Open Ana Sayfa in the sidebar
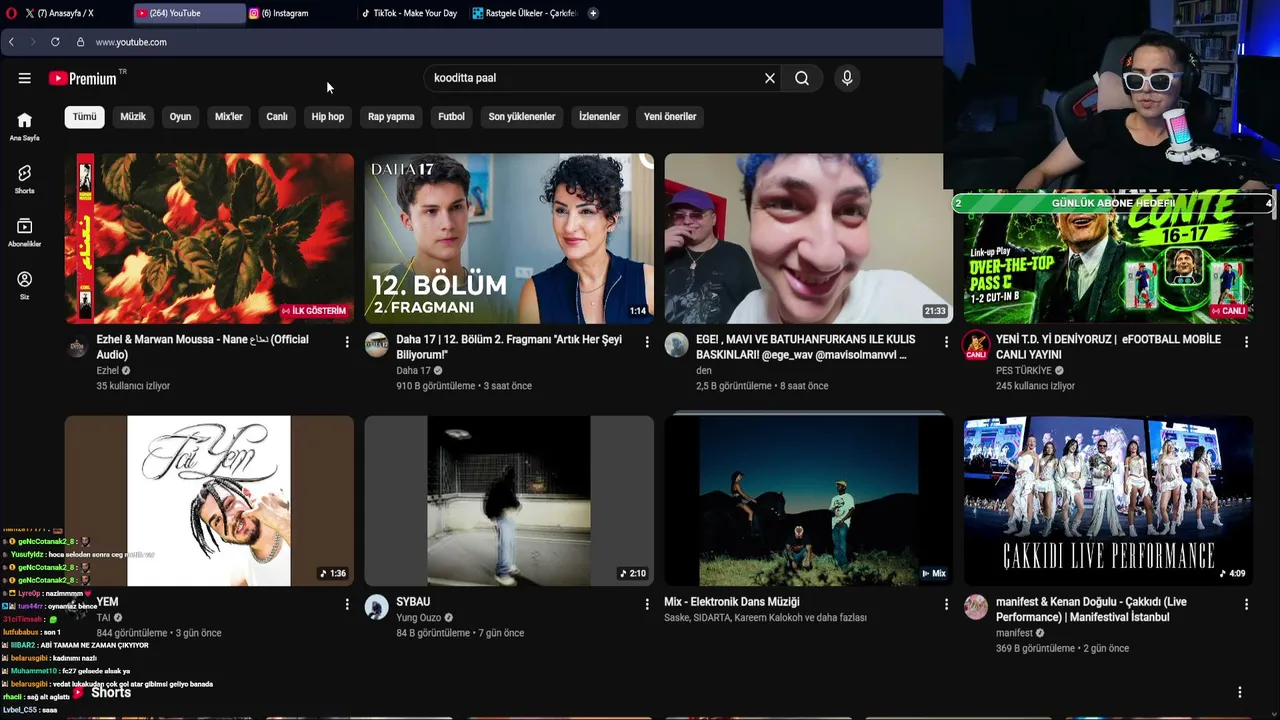 coord(24,126)
